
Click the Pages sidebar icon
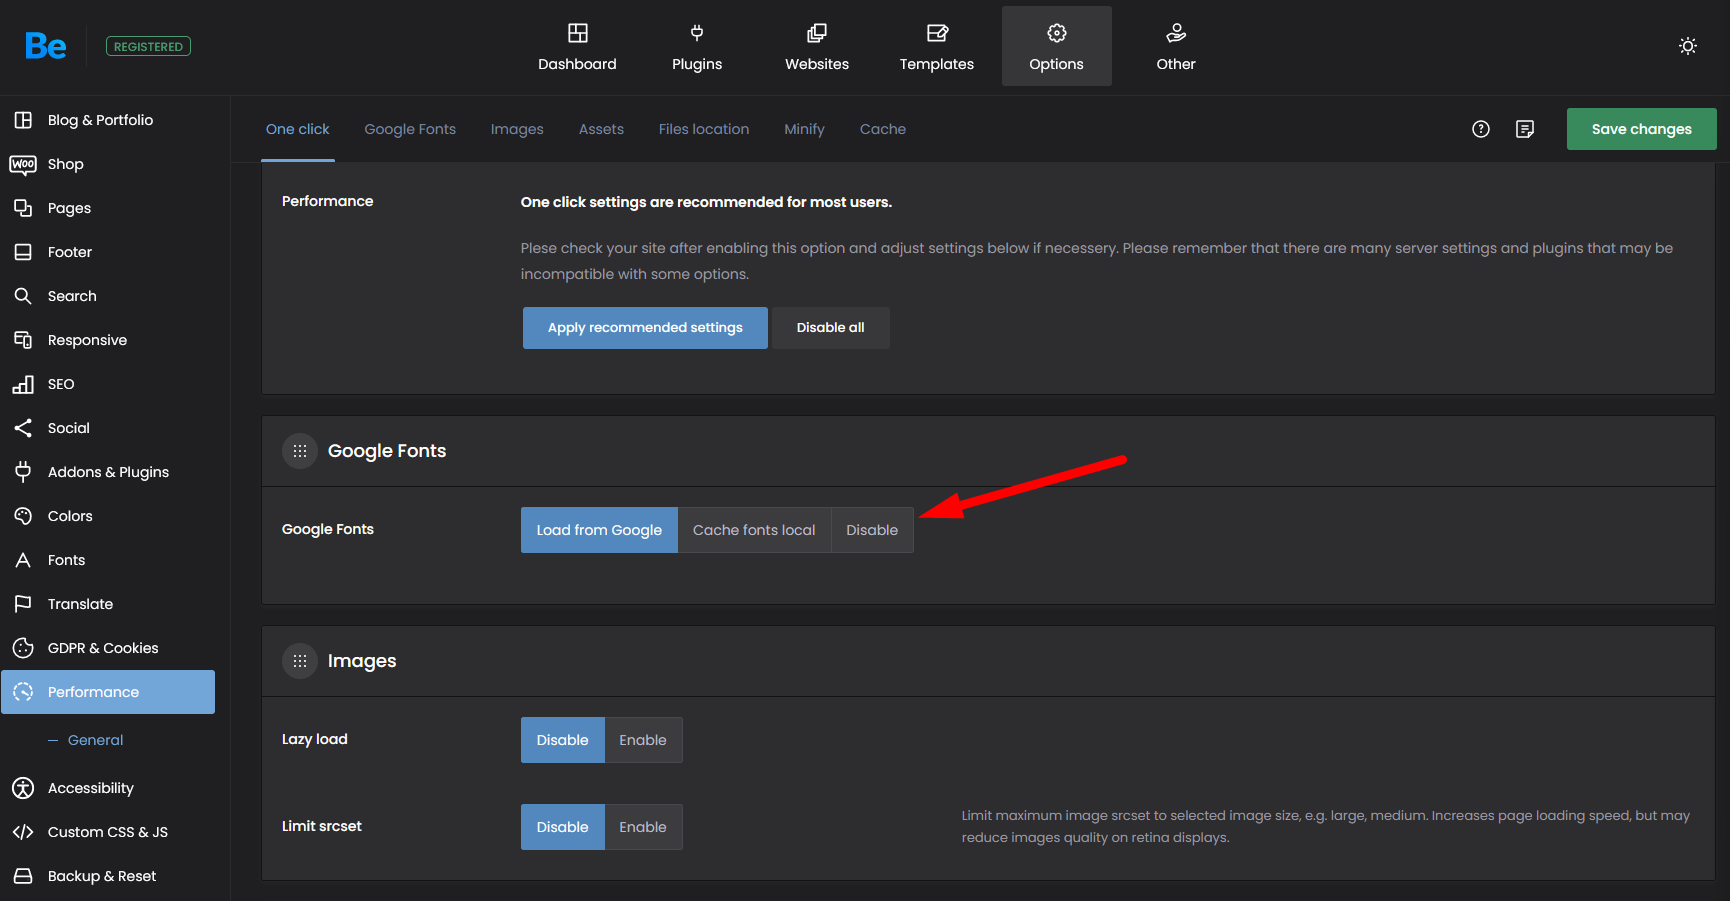point(23,208)
